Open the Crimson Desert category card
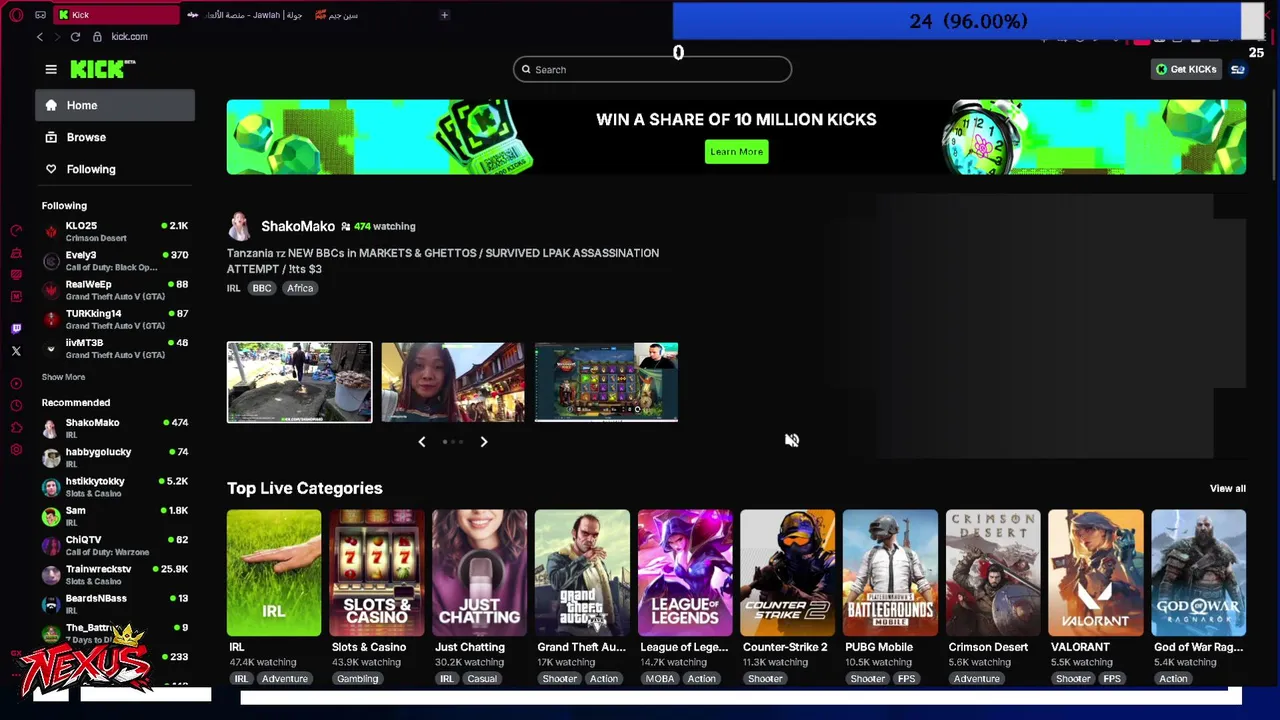Screen dimensions: 1280x720 coord(993,573)
